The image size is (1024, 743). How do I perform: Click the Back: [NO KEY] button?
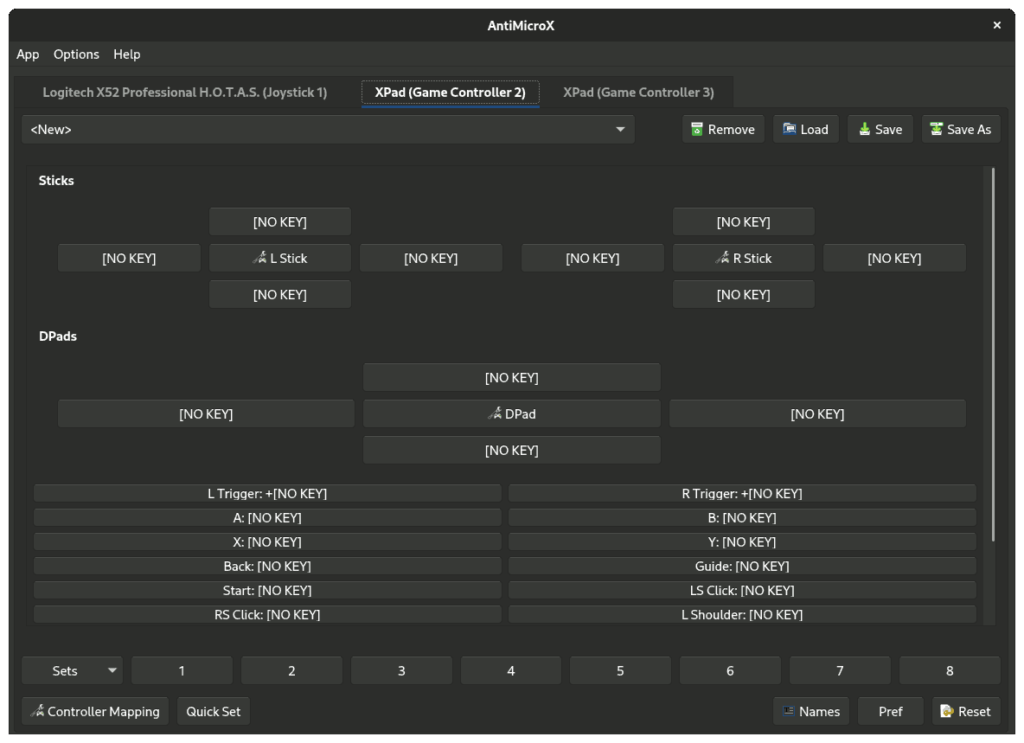pyautogui.click(x=267, y=566)
